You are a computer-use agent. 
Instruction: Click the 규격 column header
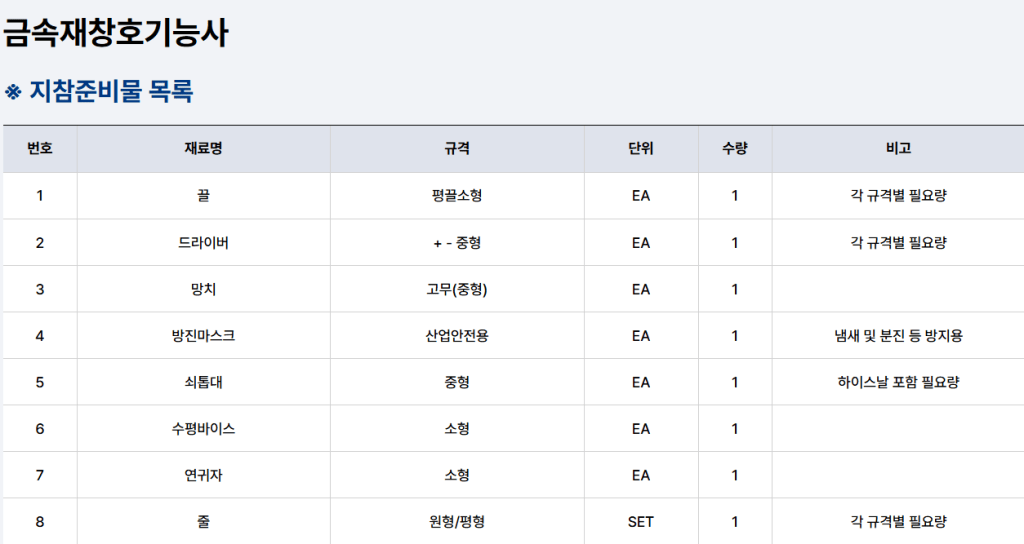tap(457, 148)
